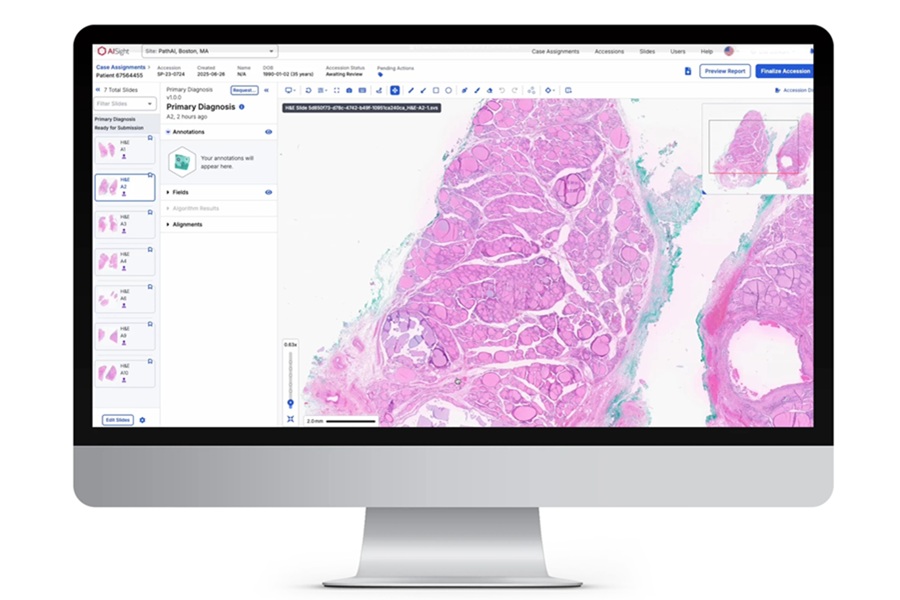The image size is (900, 600).
Task: Select the circle annotation tool
Action: click(x=448, y=91)
